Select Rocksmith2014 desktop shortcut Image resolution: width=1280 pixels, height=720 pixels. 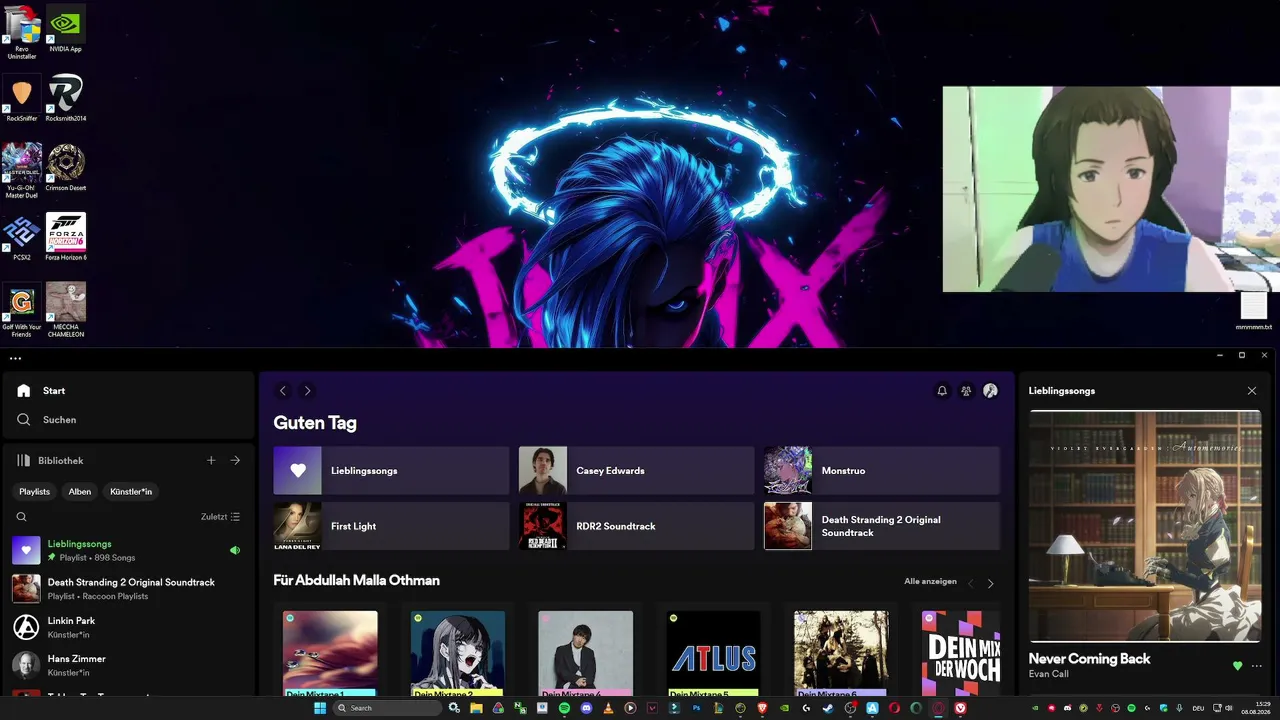(x=66, y=98)
